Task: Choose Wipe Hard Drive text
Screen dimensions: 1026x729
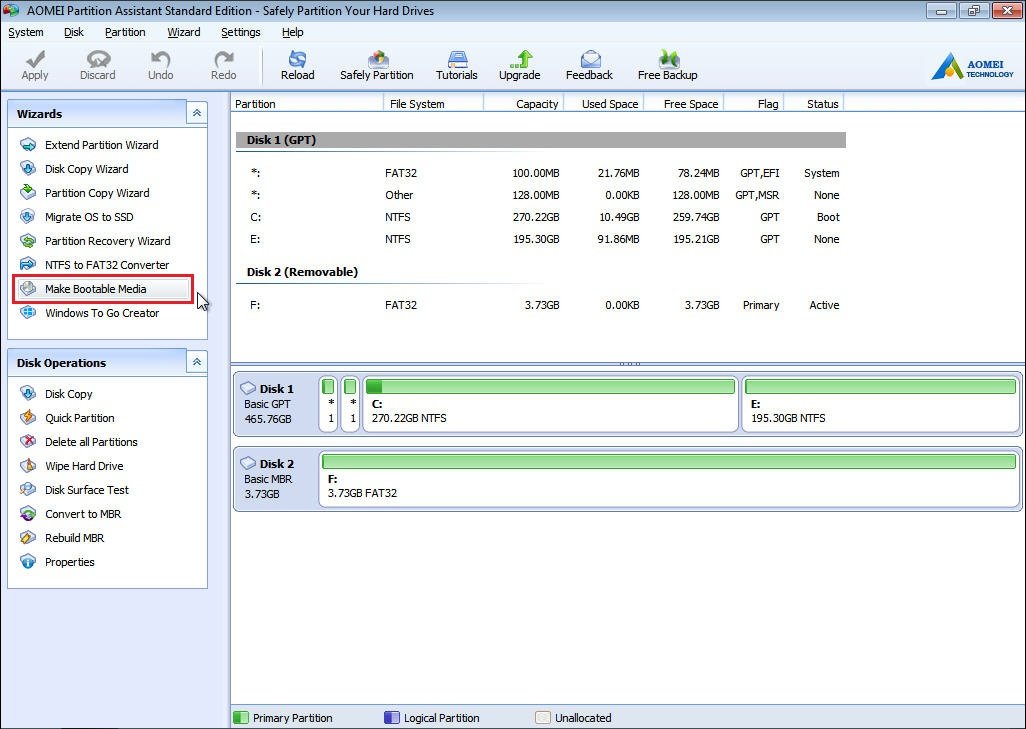Action: 84,466
